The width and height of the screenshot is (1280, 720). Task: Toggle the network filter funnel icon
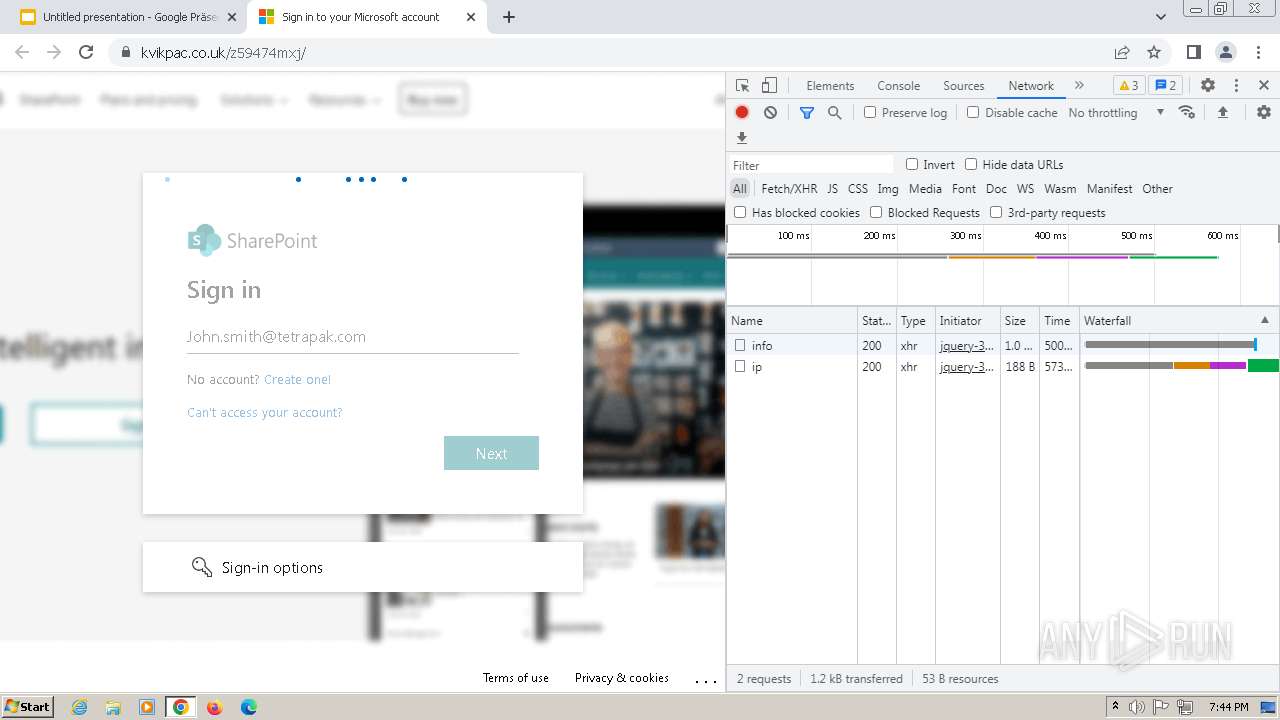[807, 113]
